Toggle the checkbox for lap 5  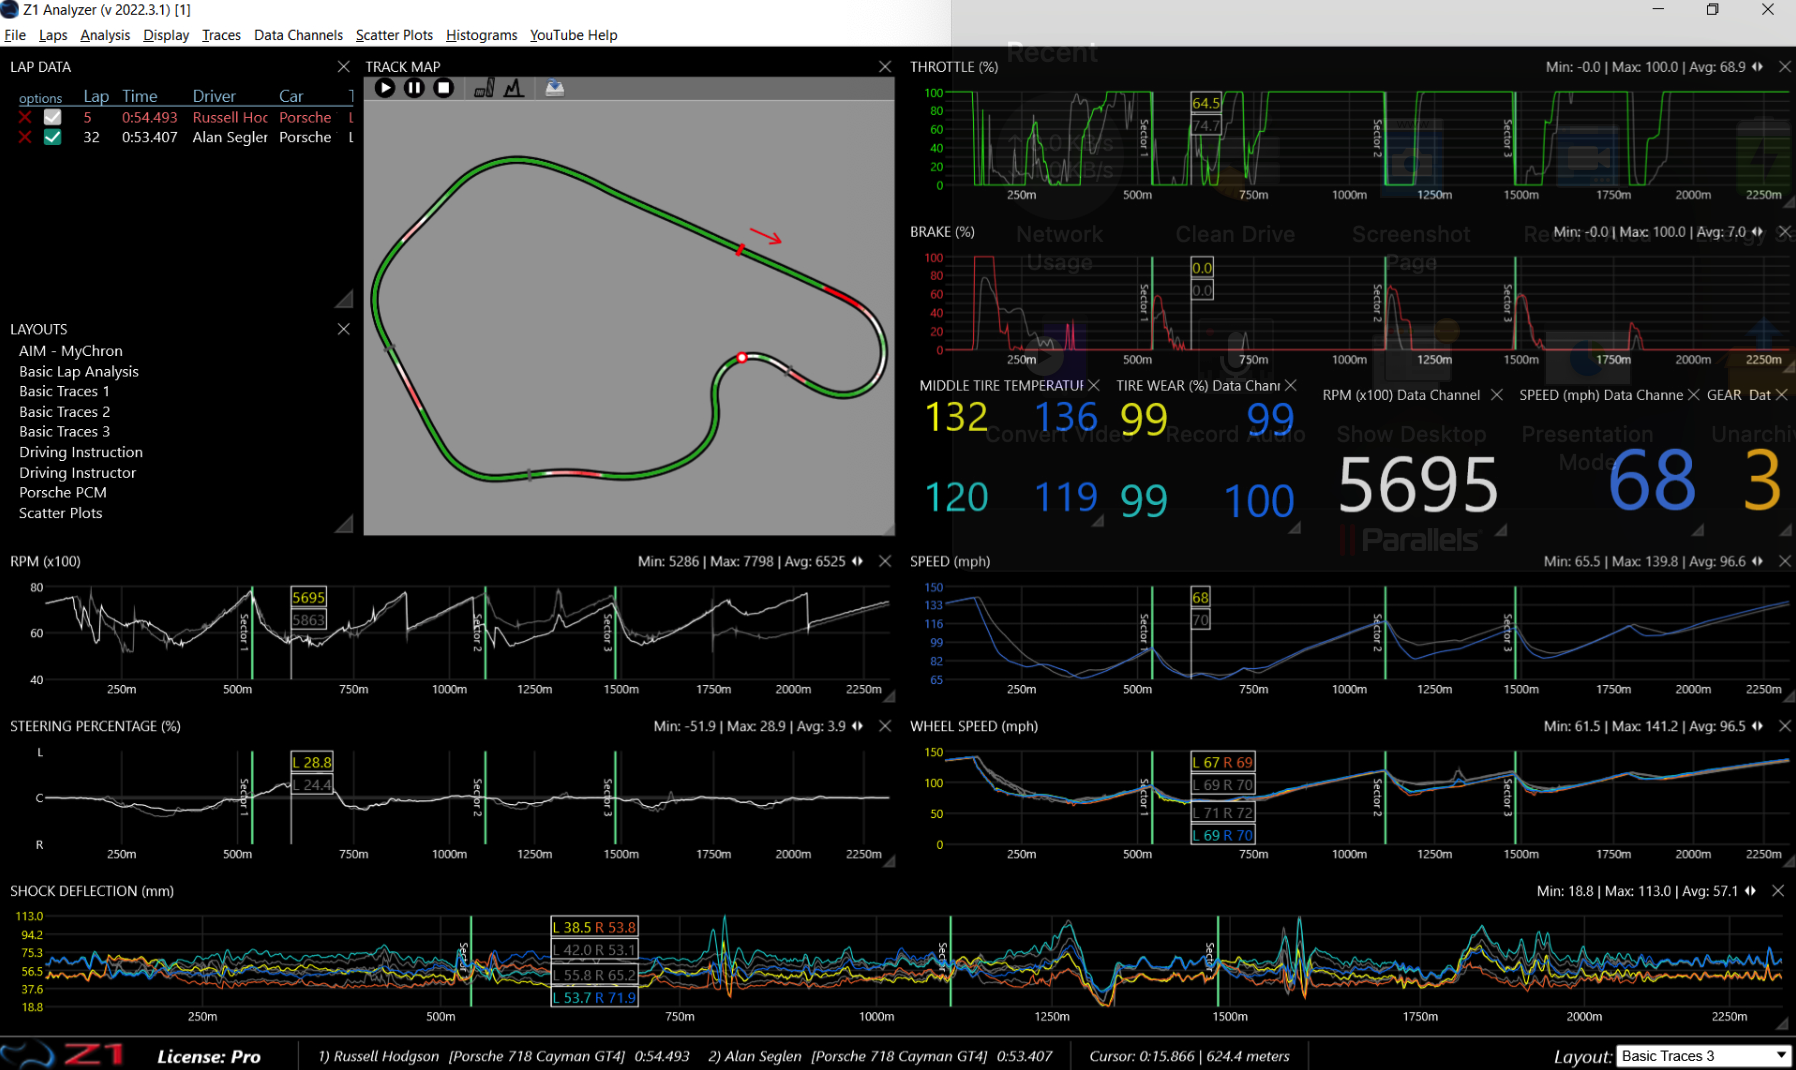(53, 117)
